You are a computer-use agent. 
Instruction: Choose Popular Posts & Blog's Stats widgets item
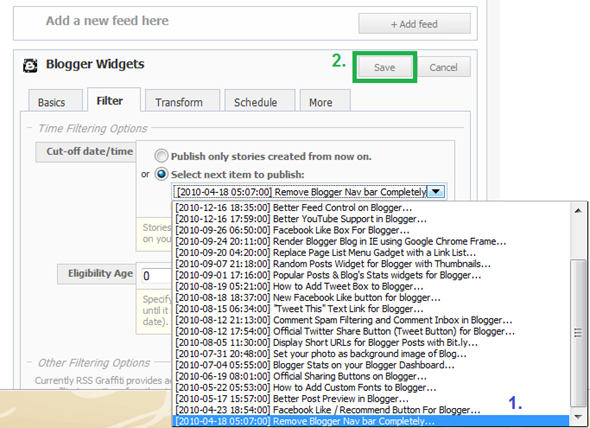coord(371,275)
